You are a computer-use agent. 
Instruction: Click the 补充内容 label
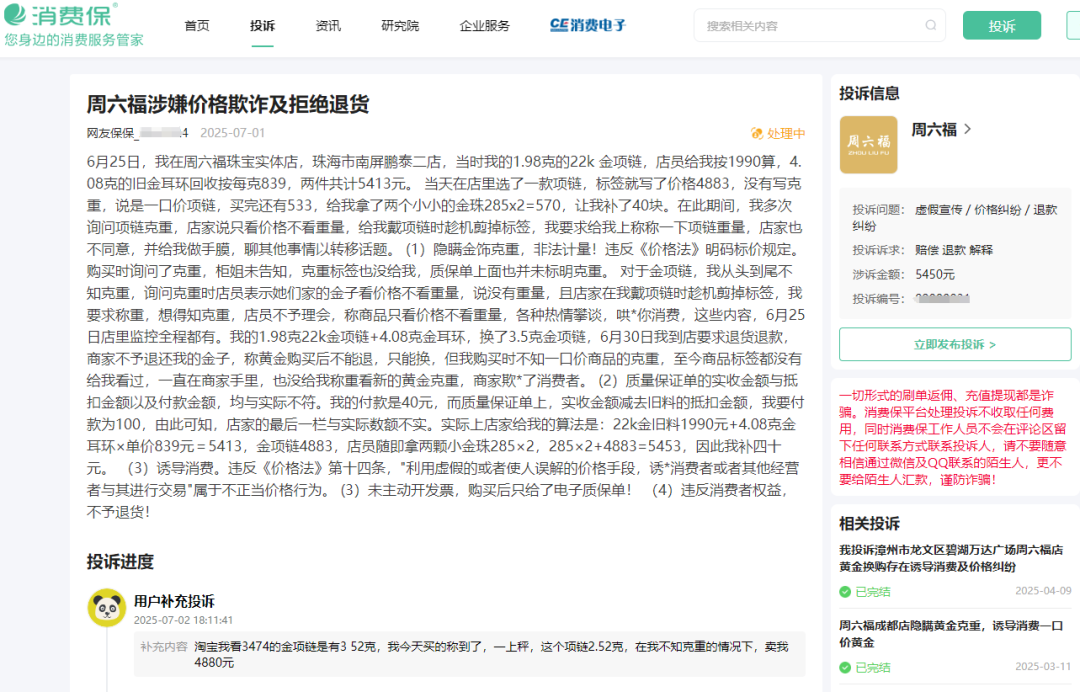click(x=164, y=647)
